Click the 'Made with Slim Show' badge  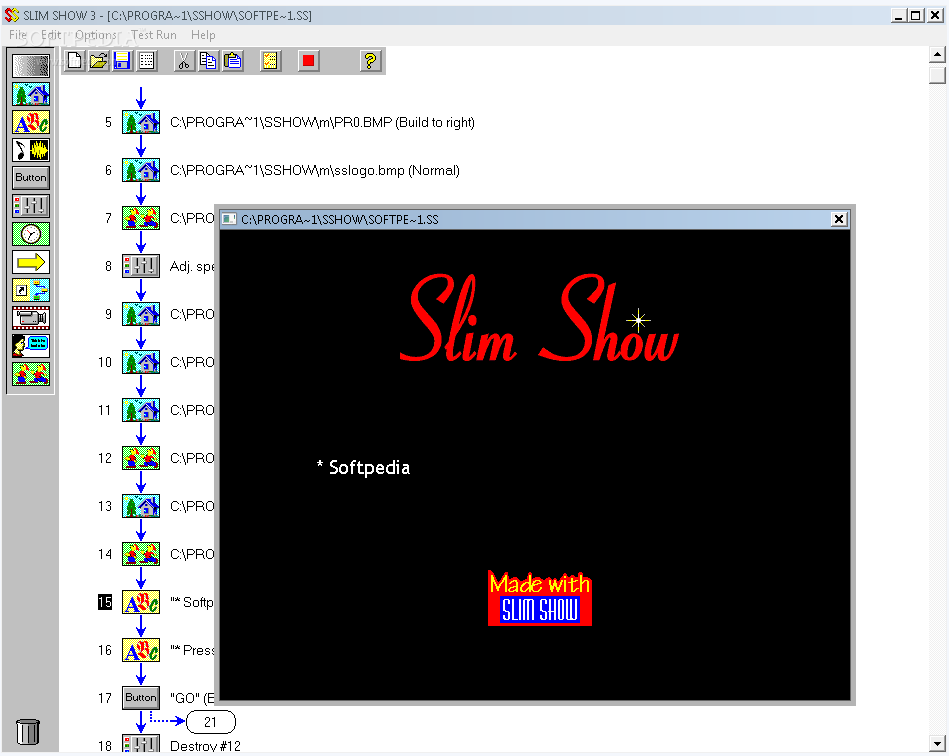pos(540,599)
